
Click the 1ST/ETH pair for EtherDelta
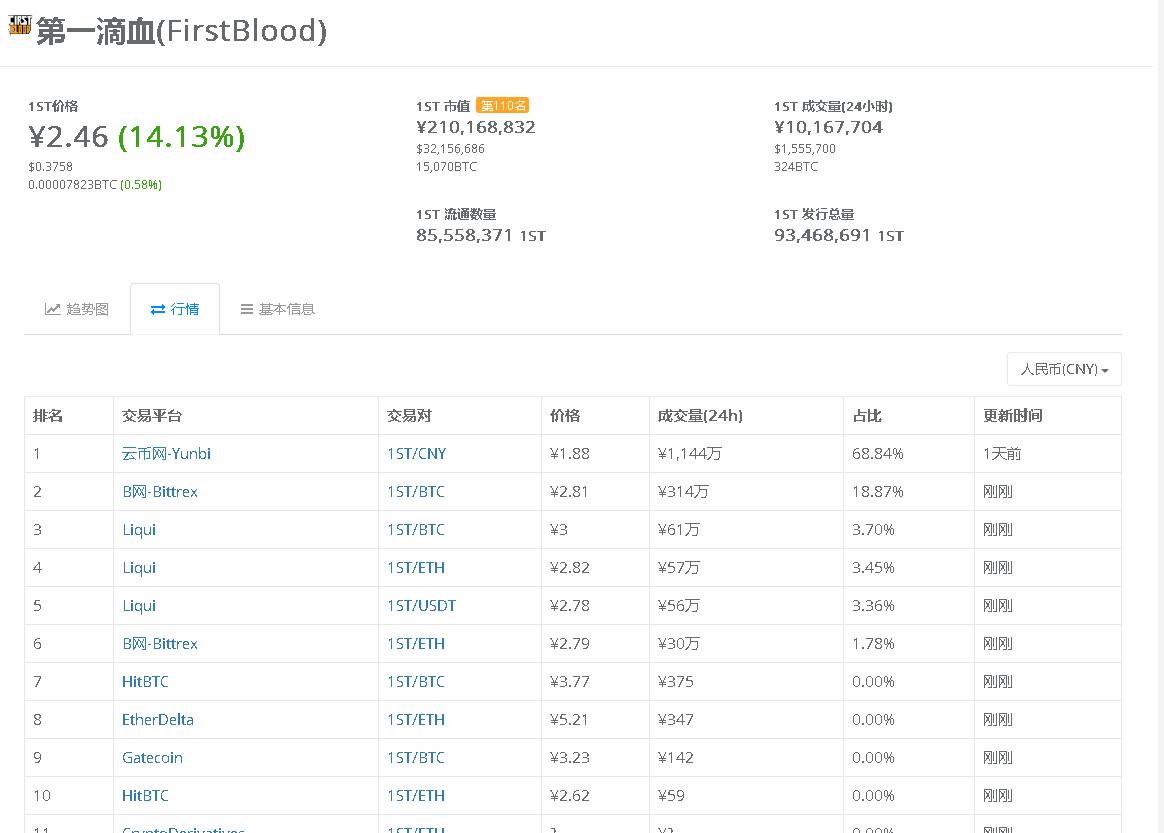(x=416, y=719)
